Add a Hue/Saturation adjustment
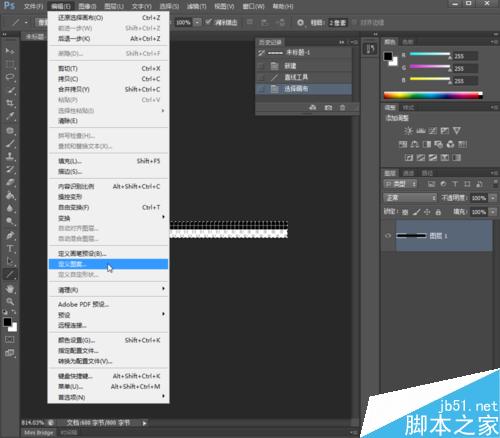This screenshot has width=500, height=438. pos(403,144)
